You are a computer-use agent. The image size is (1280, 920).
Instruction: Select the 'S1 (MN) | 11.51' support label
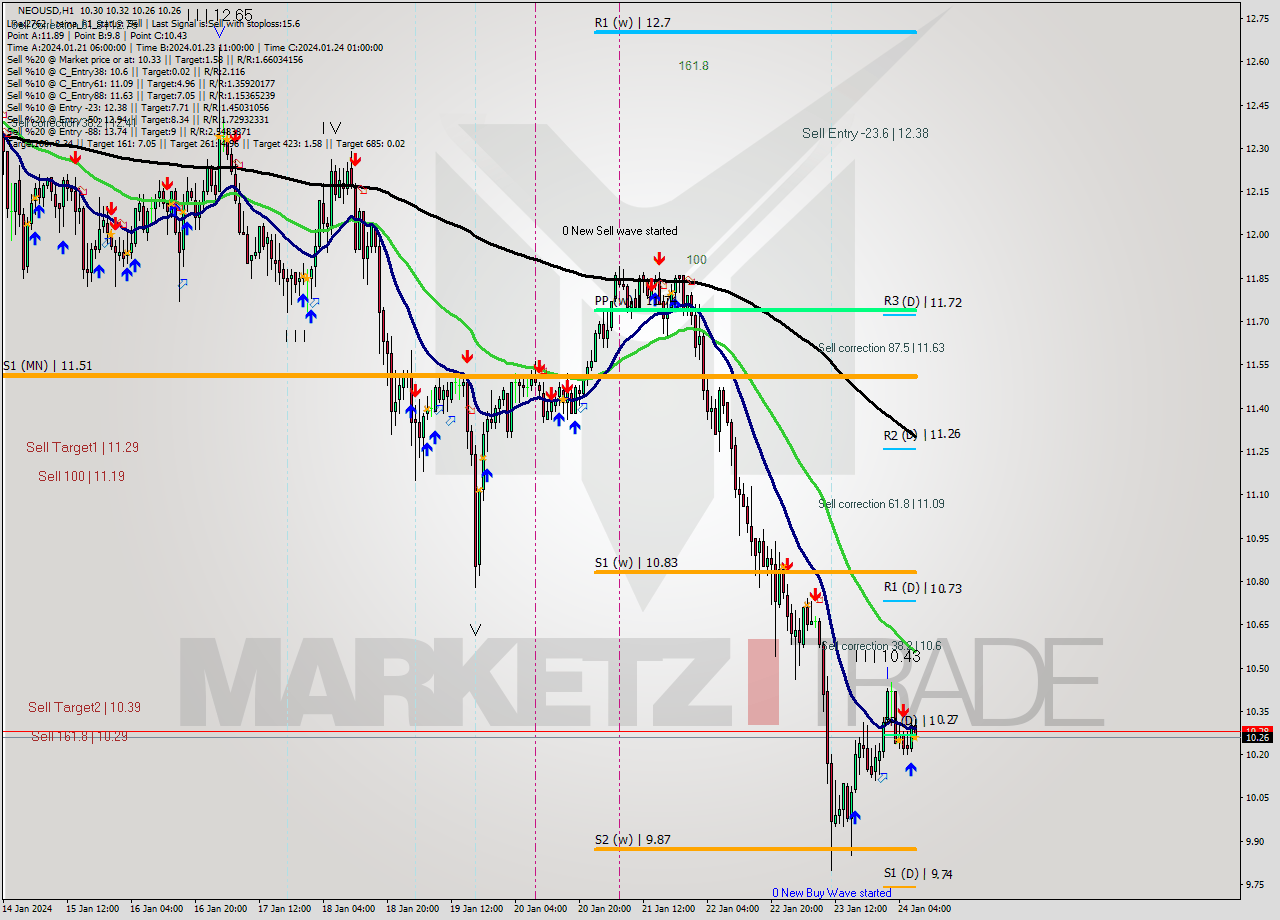tap(47, 366)
